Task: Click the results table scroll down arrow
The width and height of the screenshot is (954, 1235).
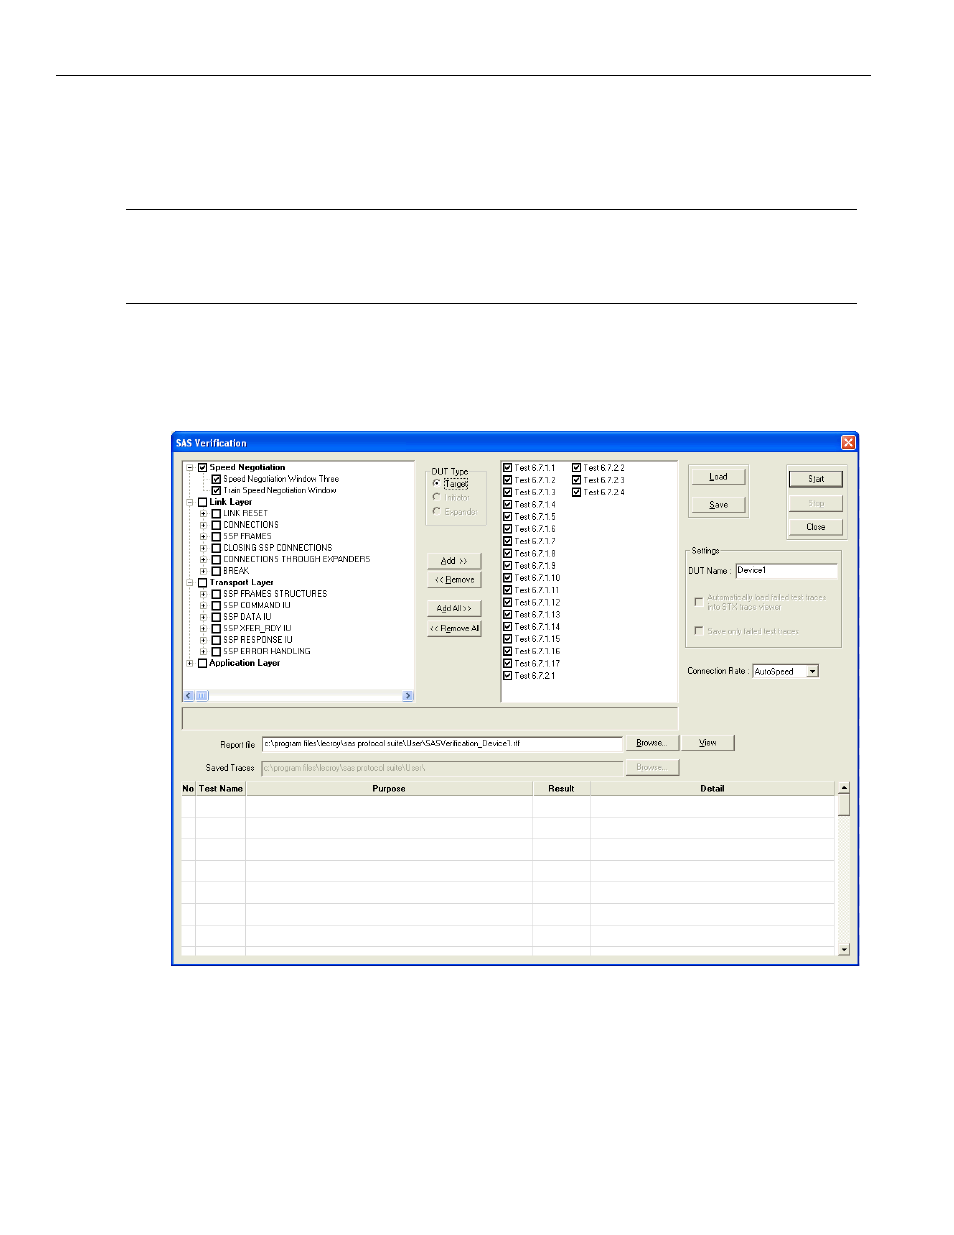Action: pos(844,950)
